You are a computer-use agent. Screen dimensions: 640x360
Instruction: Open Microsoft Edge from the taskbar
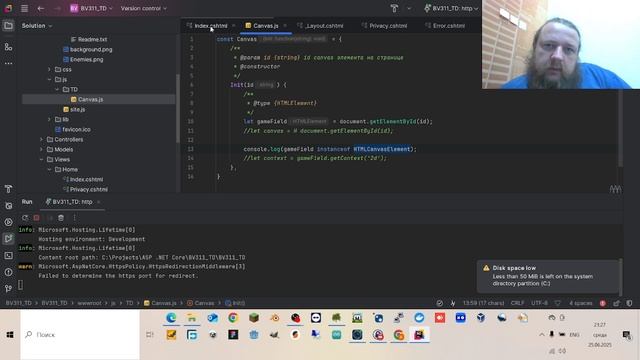click(x=171, y=318)
